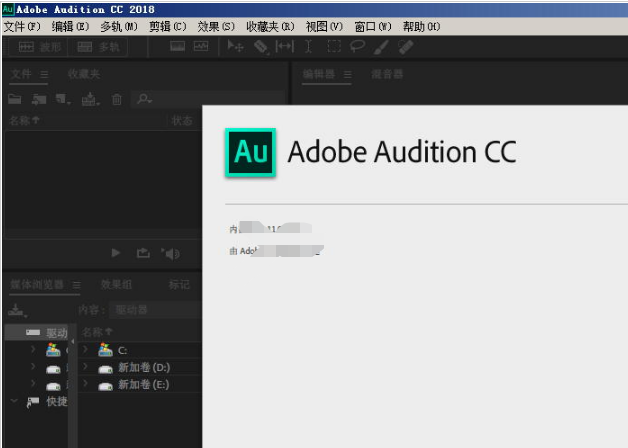Click the add shortcut download icon in Media Browser
Screen dimensions: 628x448
tap(17, 310)
